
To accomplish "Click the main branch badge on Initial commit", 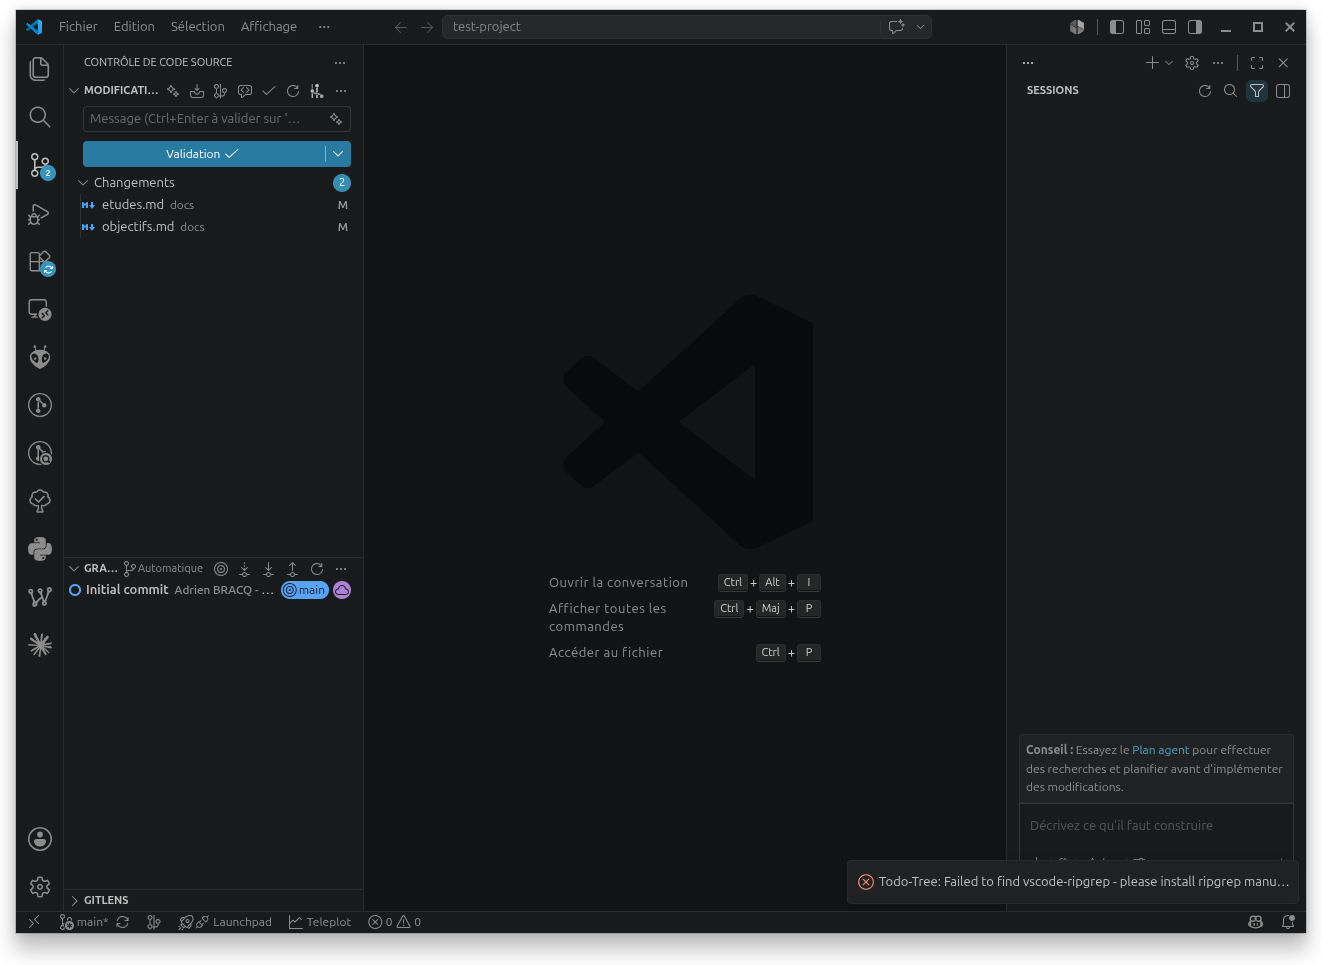I will [x=305, y=590].
